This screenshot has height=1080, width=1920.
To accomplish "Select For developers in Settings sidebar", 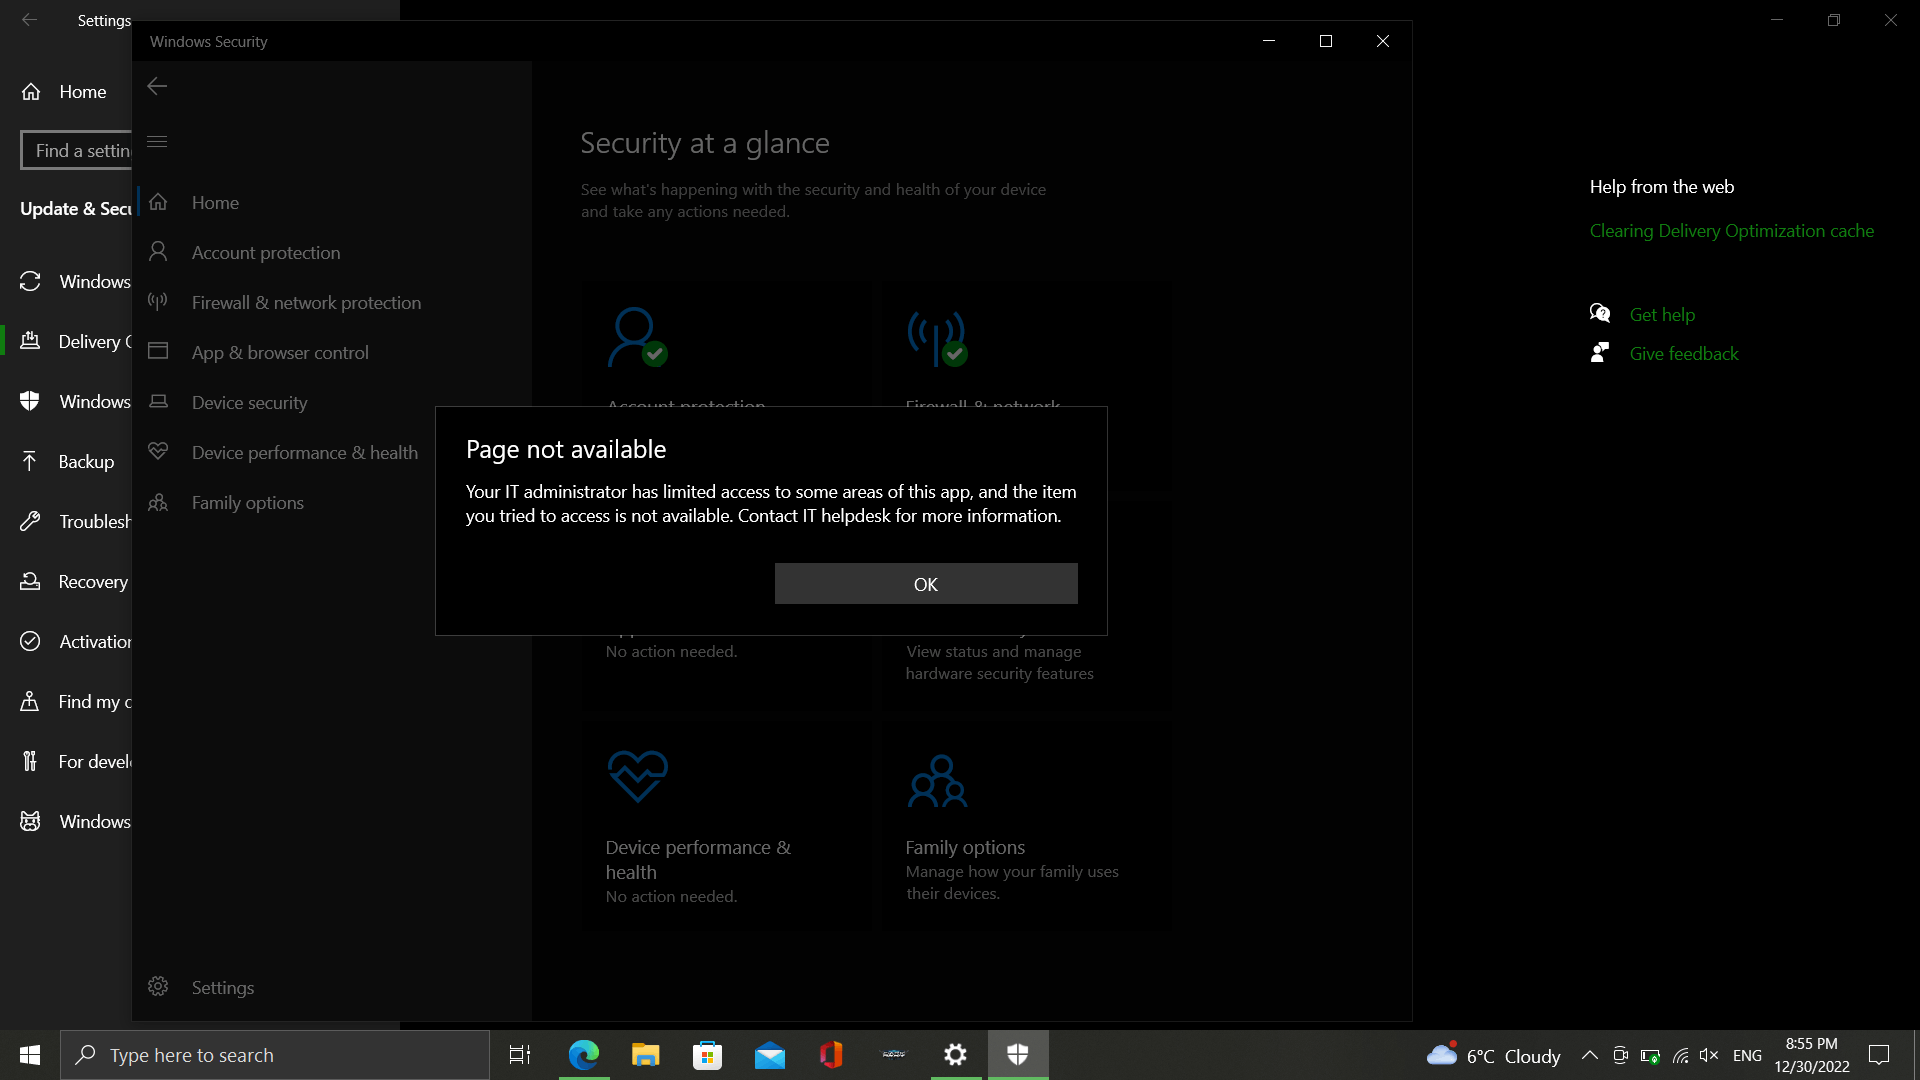I will (66, 761).
